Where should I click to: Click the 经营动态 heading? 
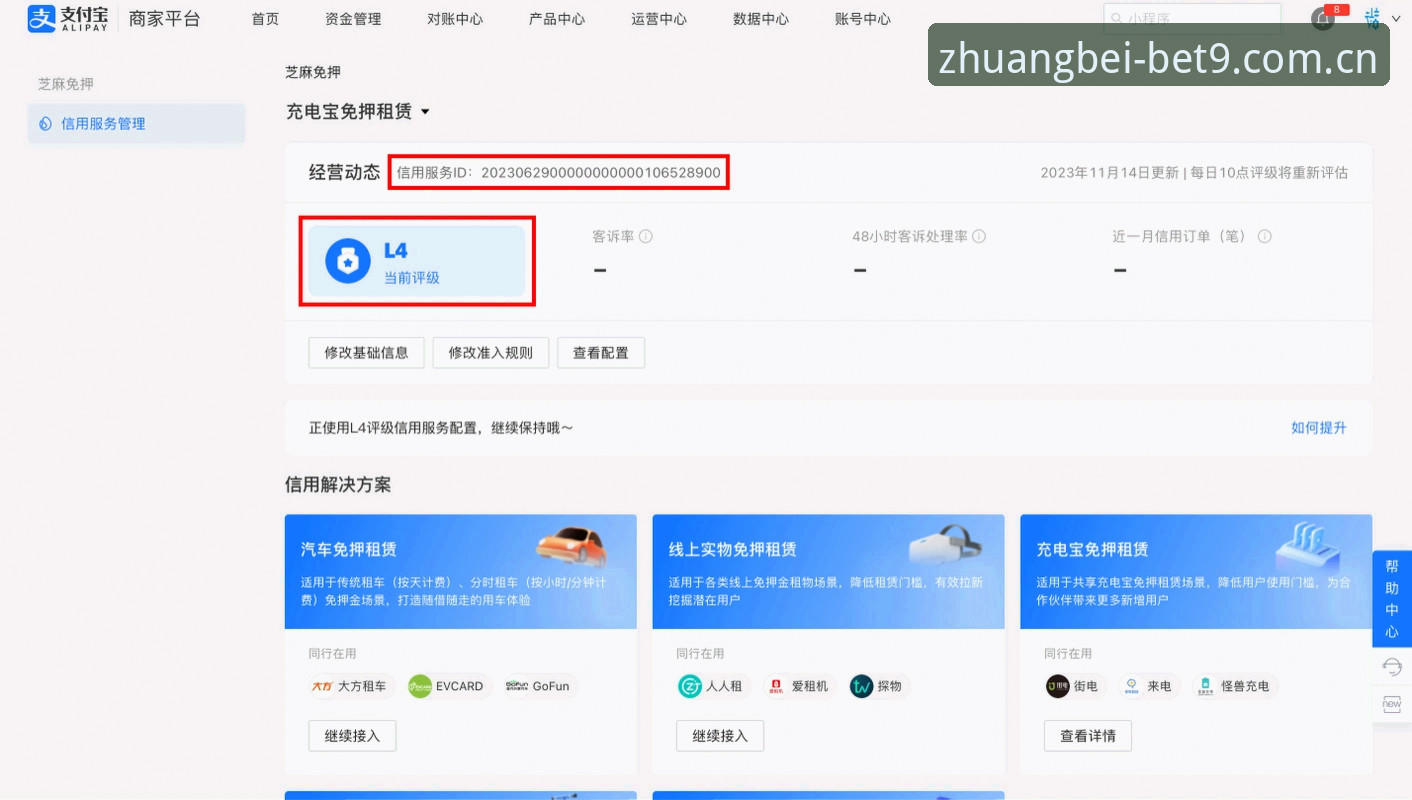345,172
